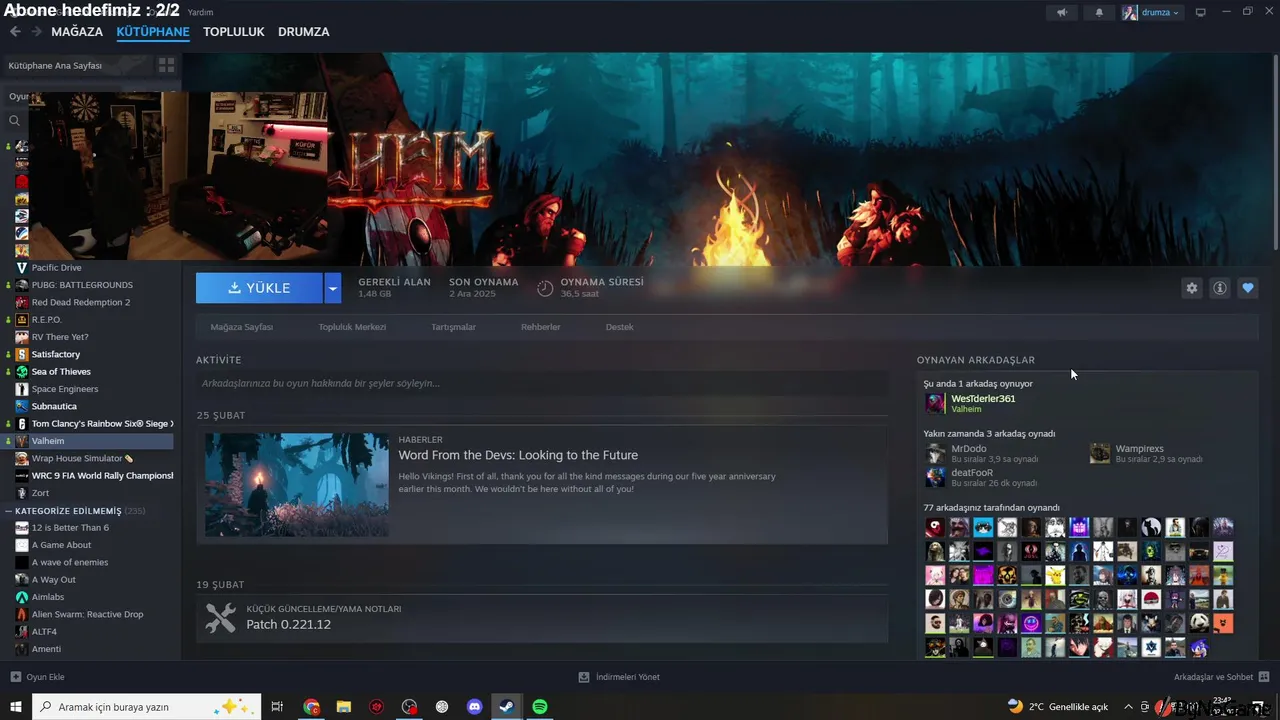The width and height of the screenshot is (1280, 720).
Task: Open the DRUMZA profile tab
Action: (303, 32)
